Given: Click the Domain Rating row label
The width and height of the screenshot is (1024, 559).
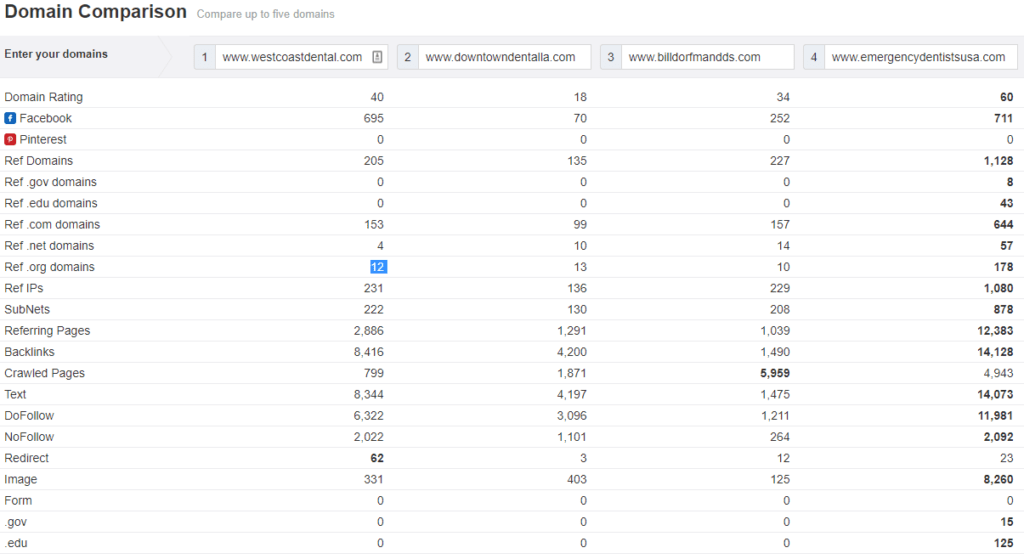Looking at the screenshot, I should (x=44, y=97).
